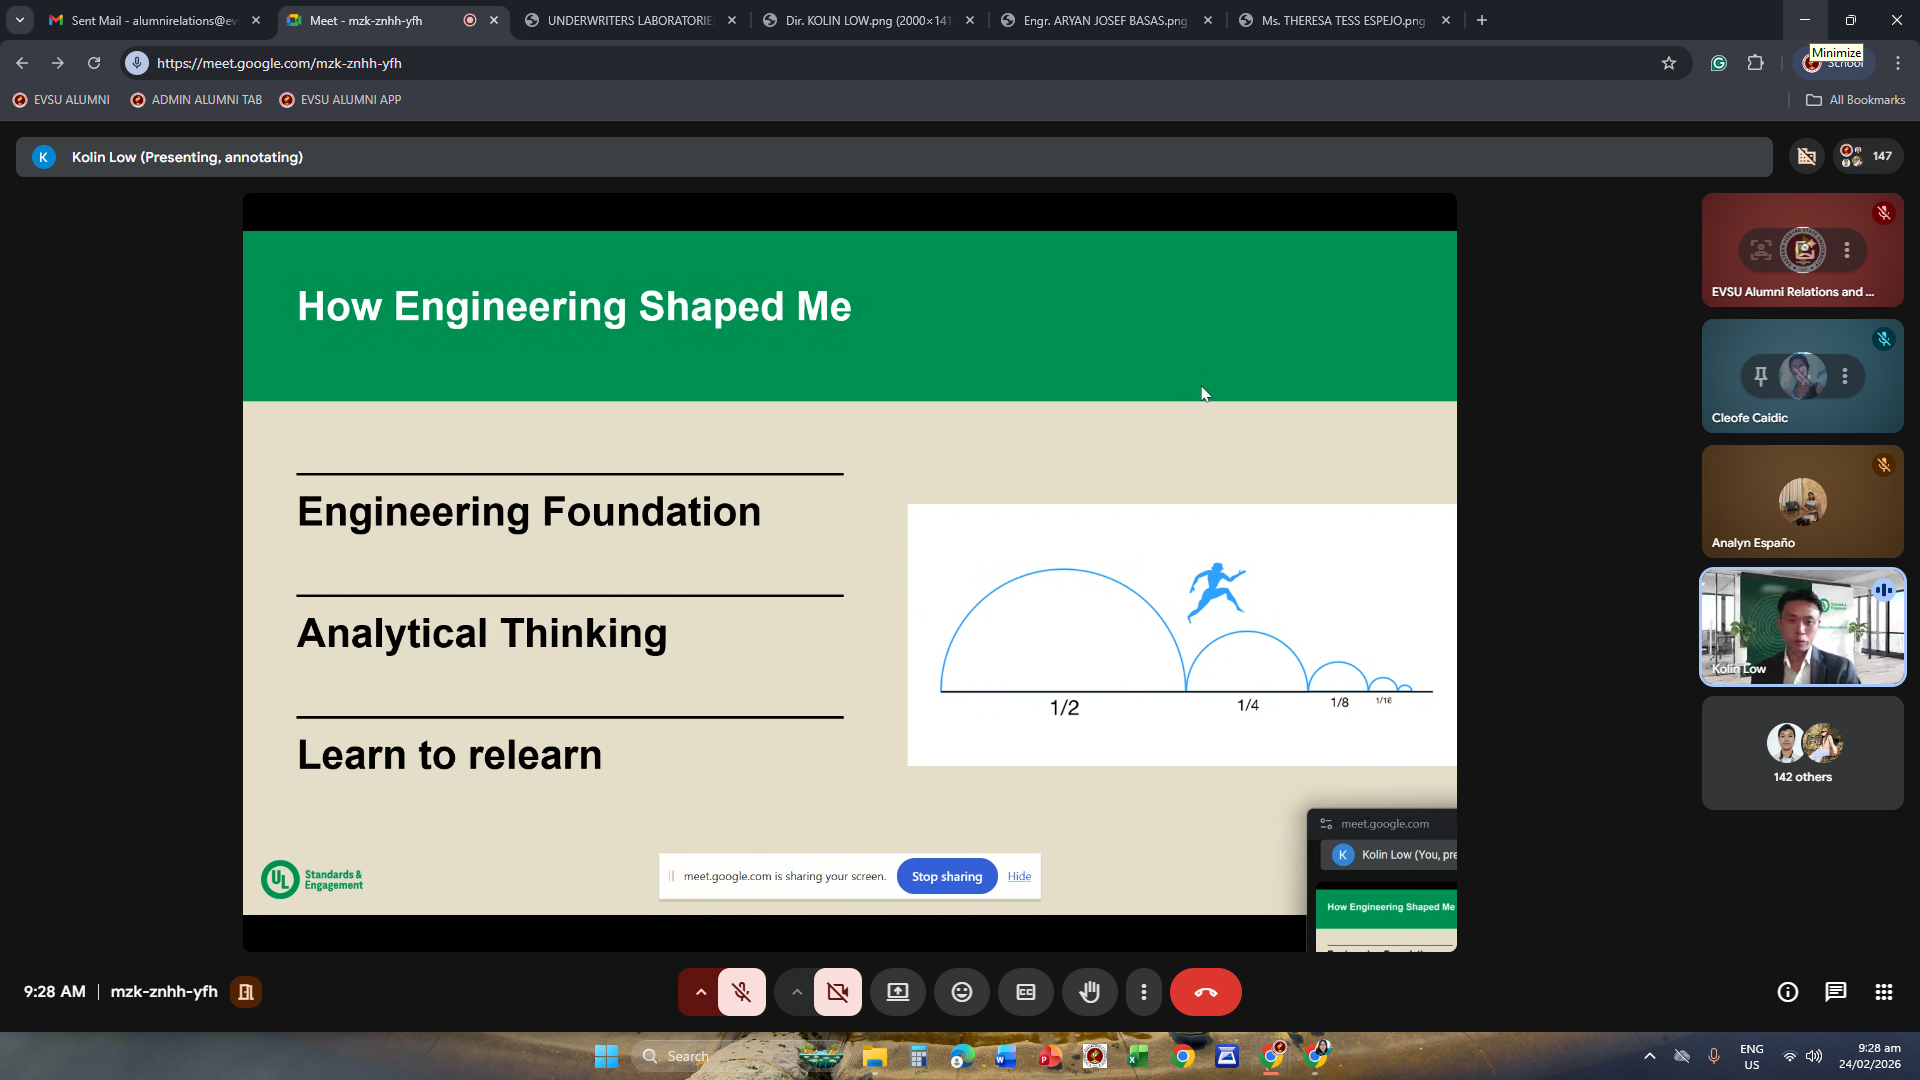Screen dimensions: 1920x1080
Task: Show participants list with 147 count
Action: pos(1867,156)
